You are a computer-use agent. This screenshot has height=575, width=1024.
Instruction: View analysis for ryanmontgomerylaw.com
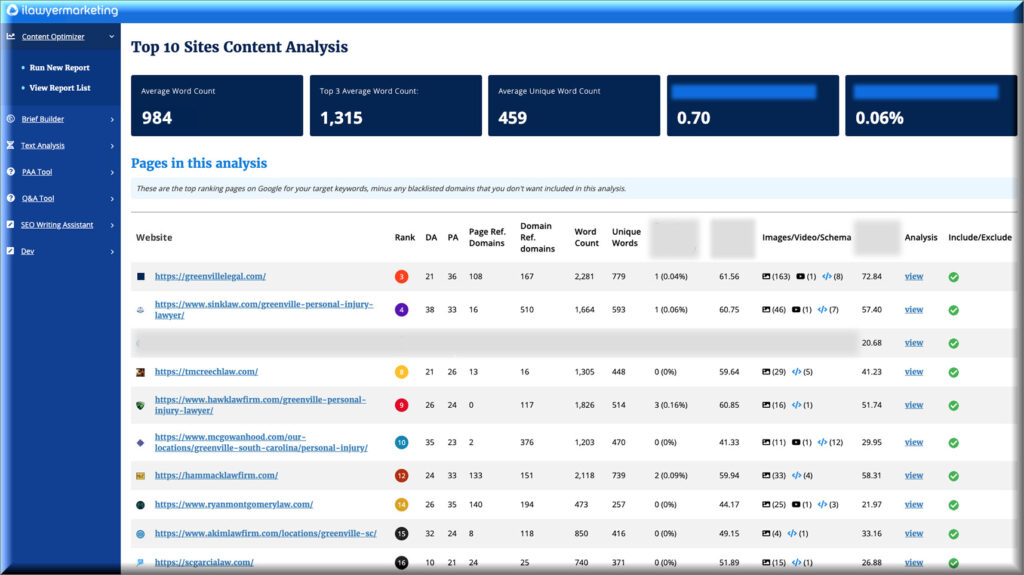click(914, 504)
